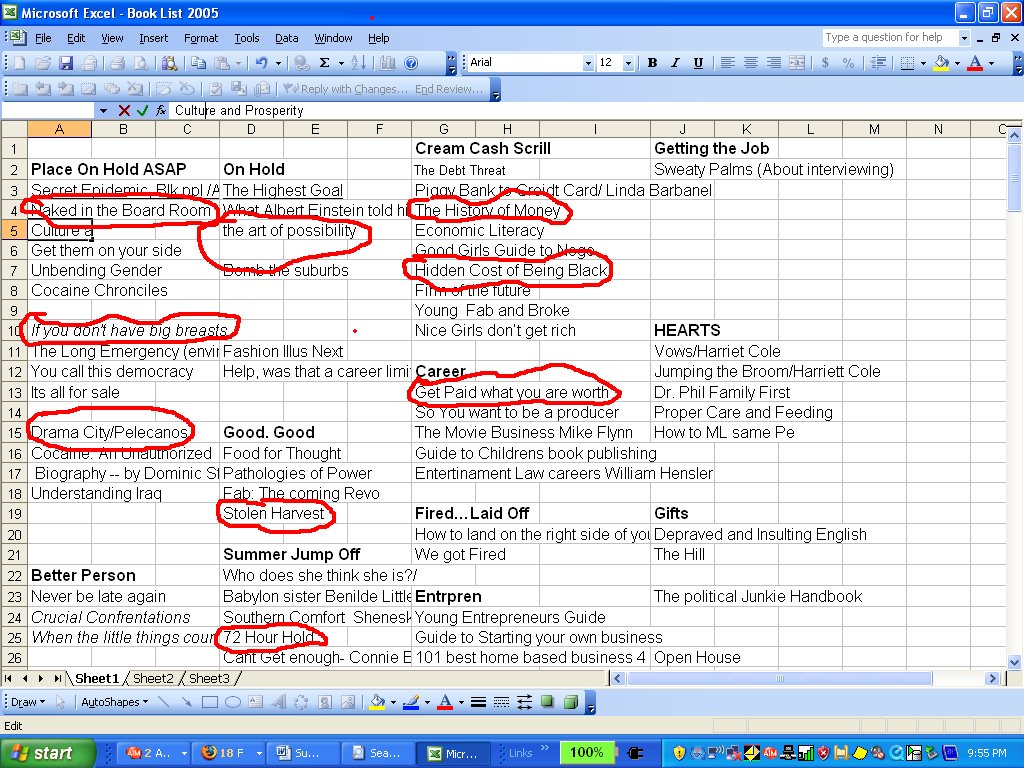This screenshot has width=1024, height=768.
Task: Toggle Center alignment for the cell
Action: [751, 63]
